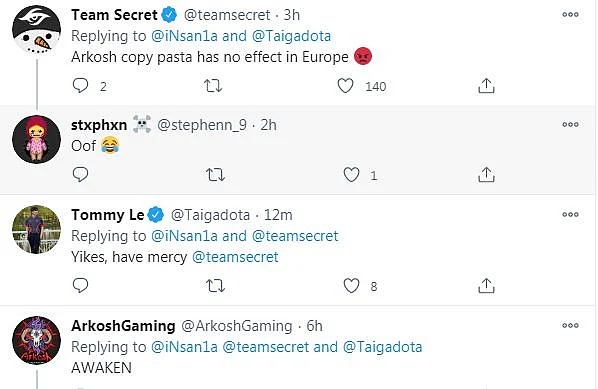598x389 pixels.
Task: Open more options on Team Secret's tweet
Action: (x=570, y=14)
